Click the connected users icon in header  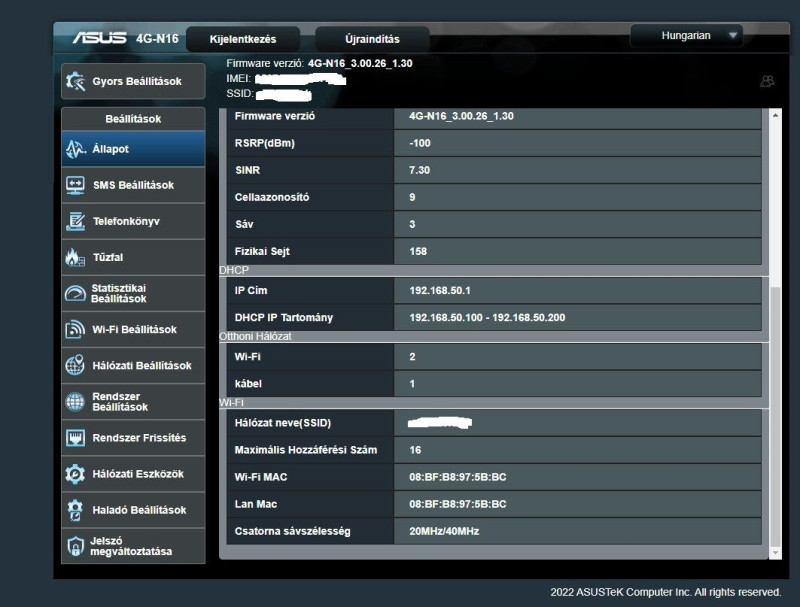[767, 81]
